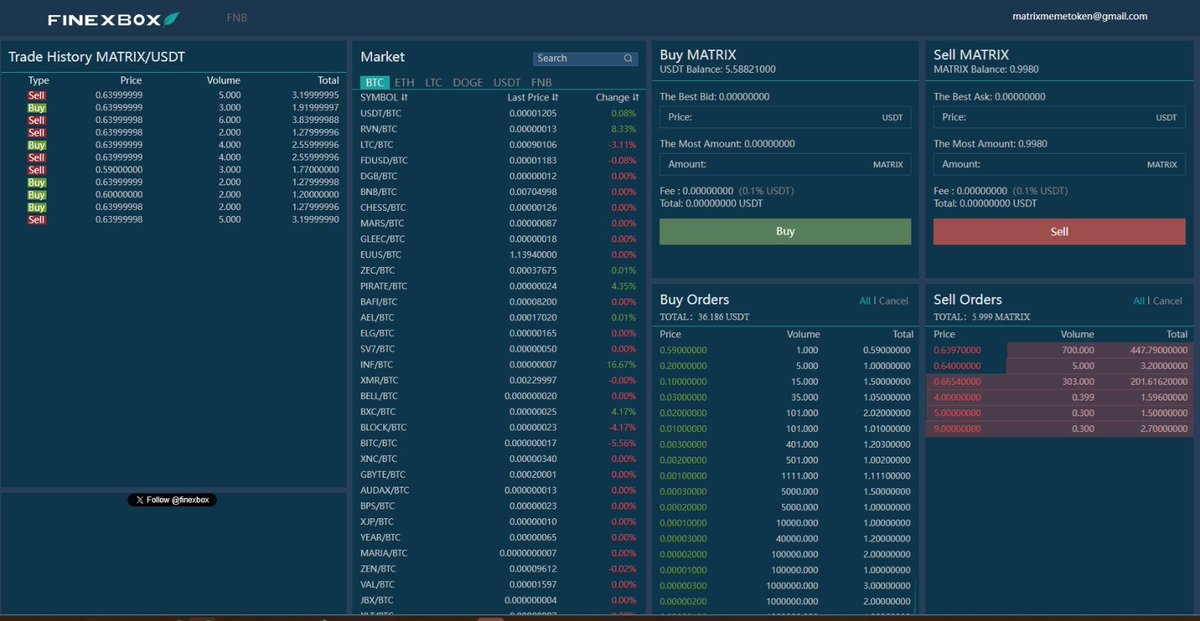
Task: Click Cancel link in Buy Orders panel
Action: pyautogui.click(x=895, y=300)
